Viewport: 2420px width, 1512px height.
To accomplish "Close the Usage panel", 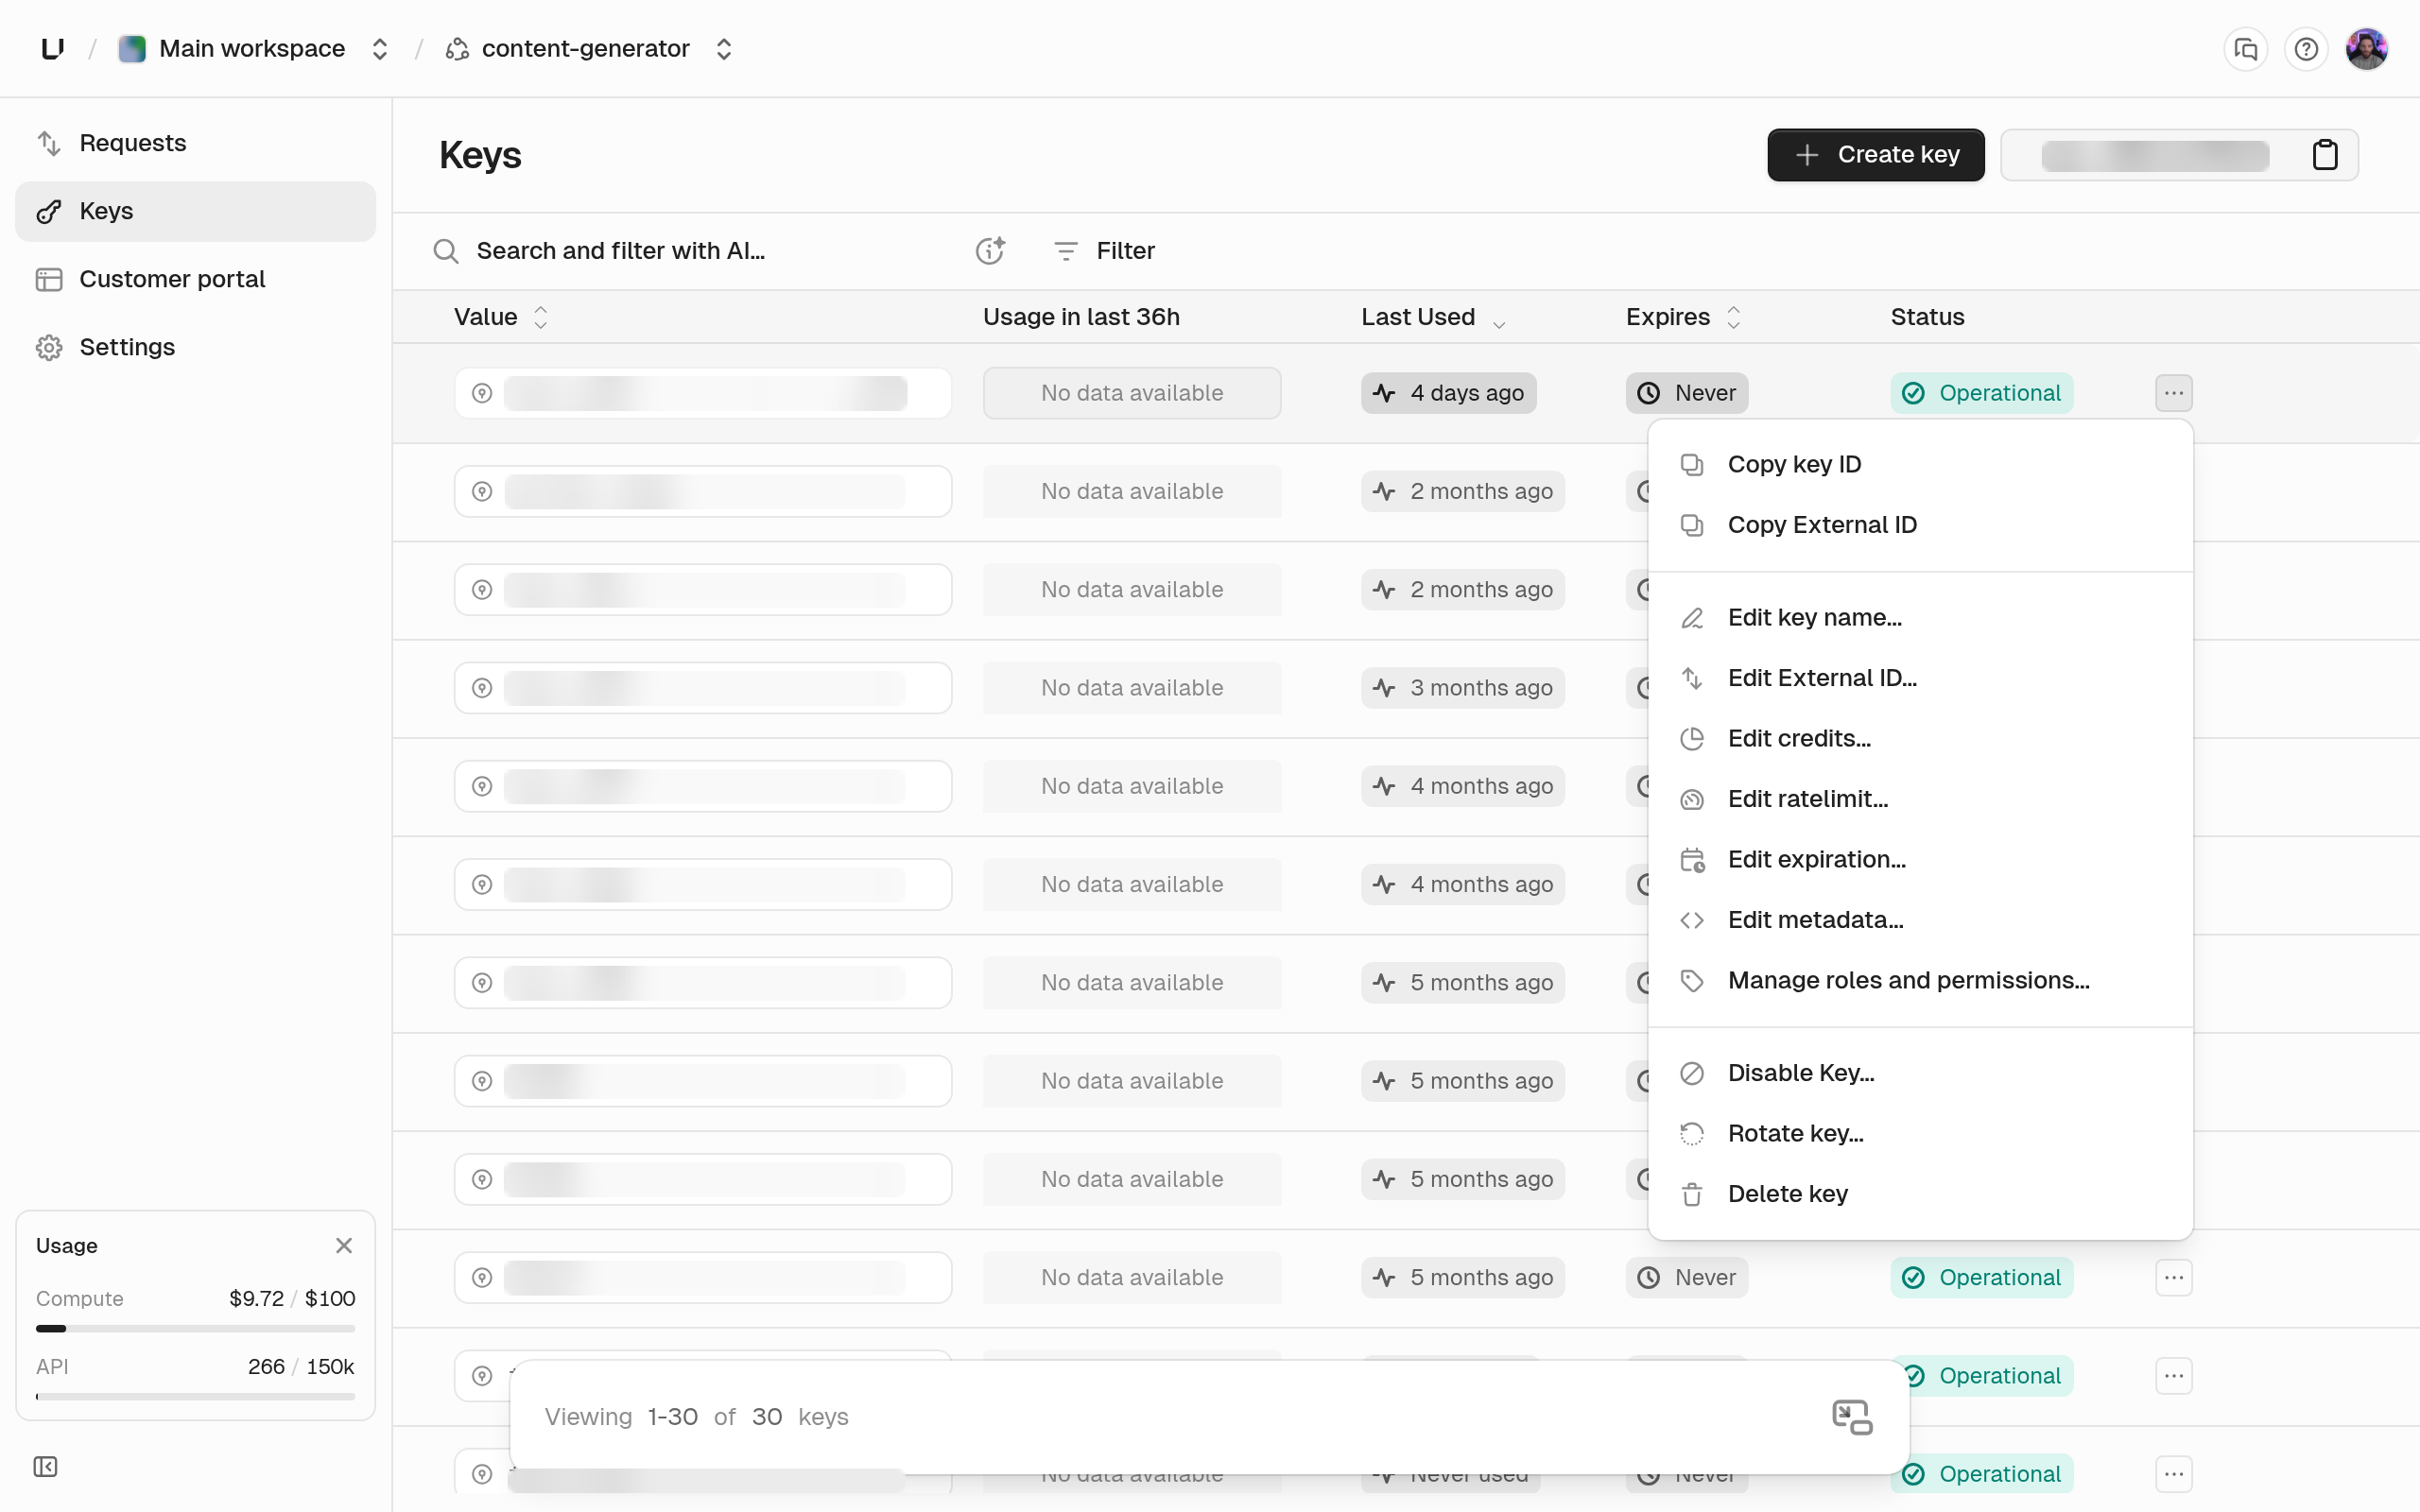I will pos(344,1245).
